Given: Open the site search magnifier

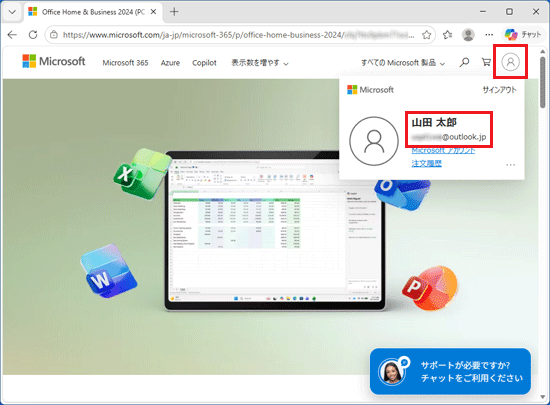Looking at the screenshot, I should point(464,62).
